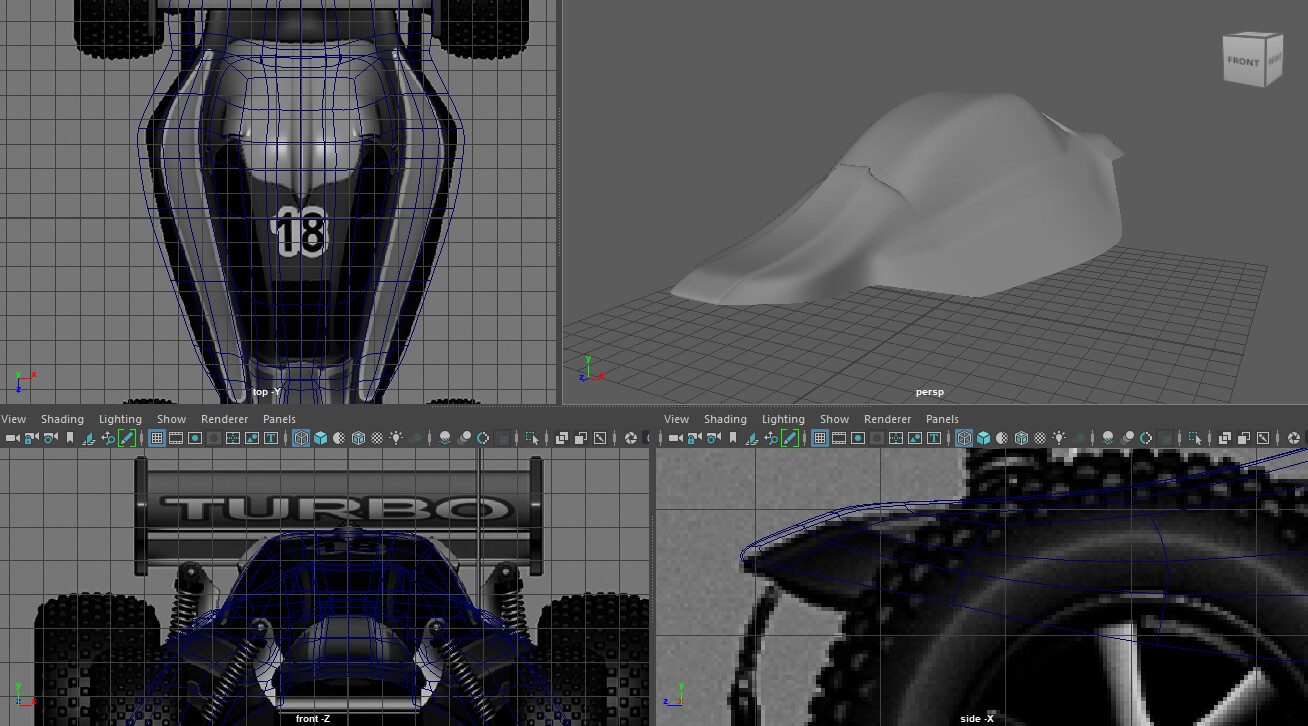Open the Lighting menu in the side viewport
Viewport: 1308px width, 726px height.
click(x=783, y=418)
